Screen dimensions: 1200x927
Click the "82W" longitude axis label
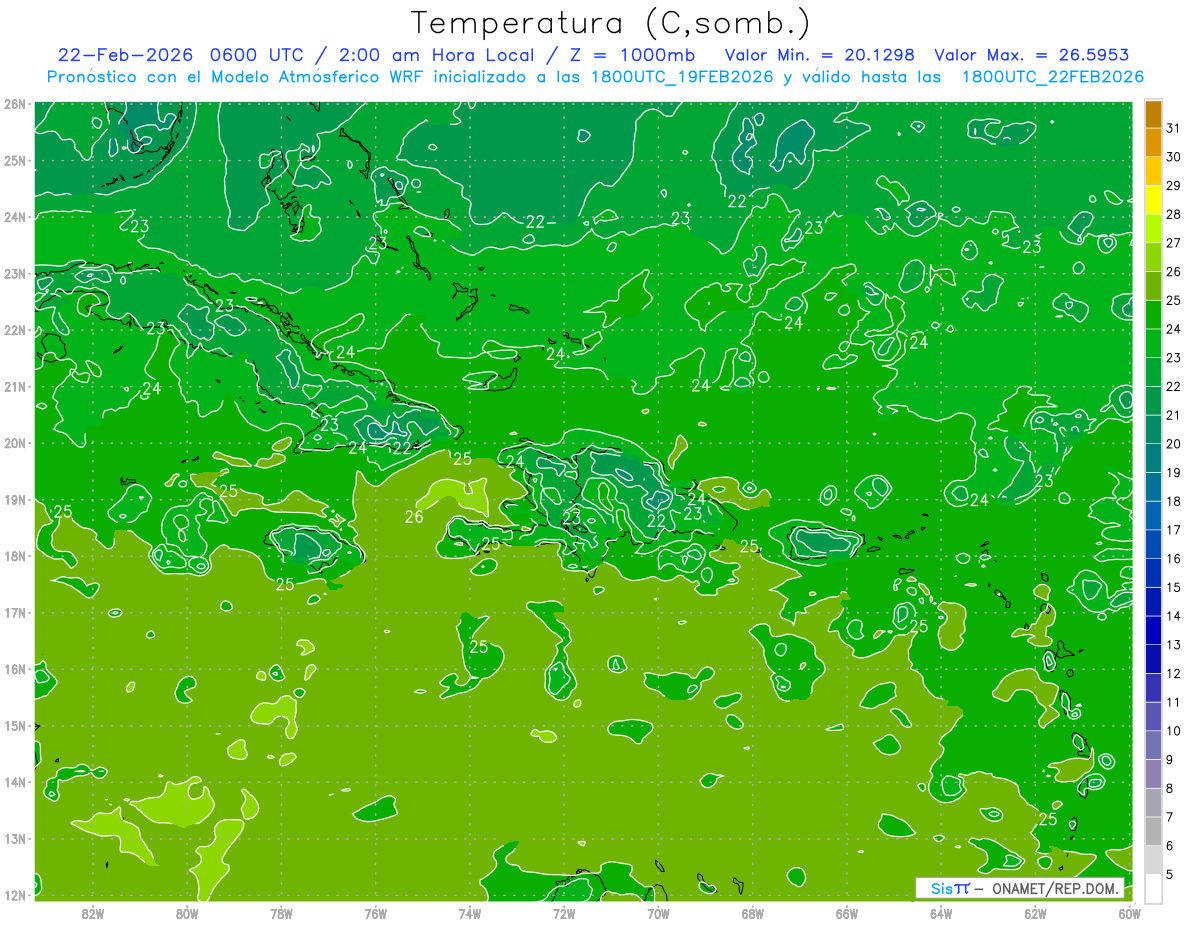pyautogui.click(x=93, y=913)
